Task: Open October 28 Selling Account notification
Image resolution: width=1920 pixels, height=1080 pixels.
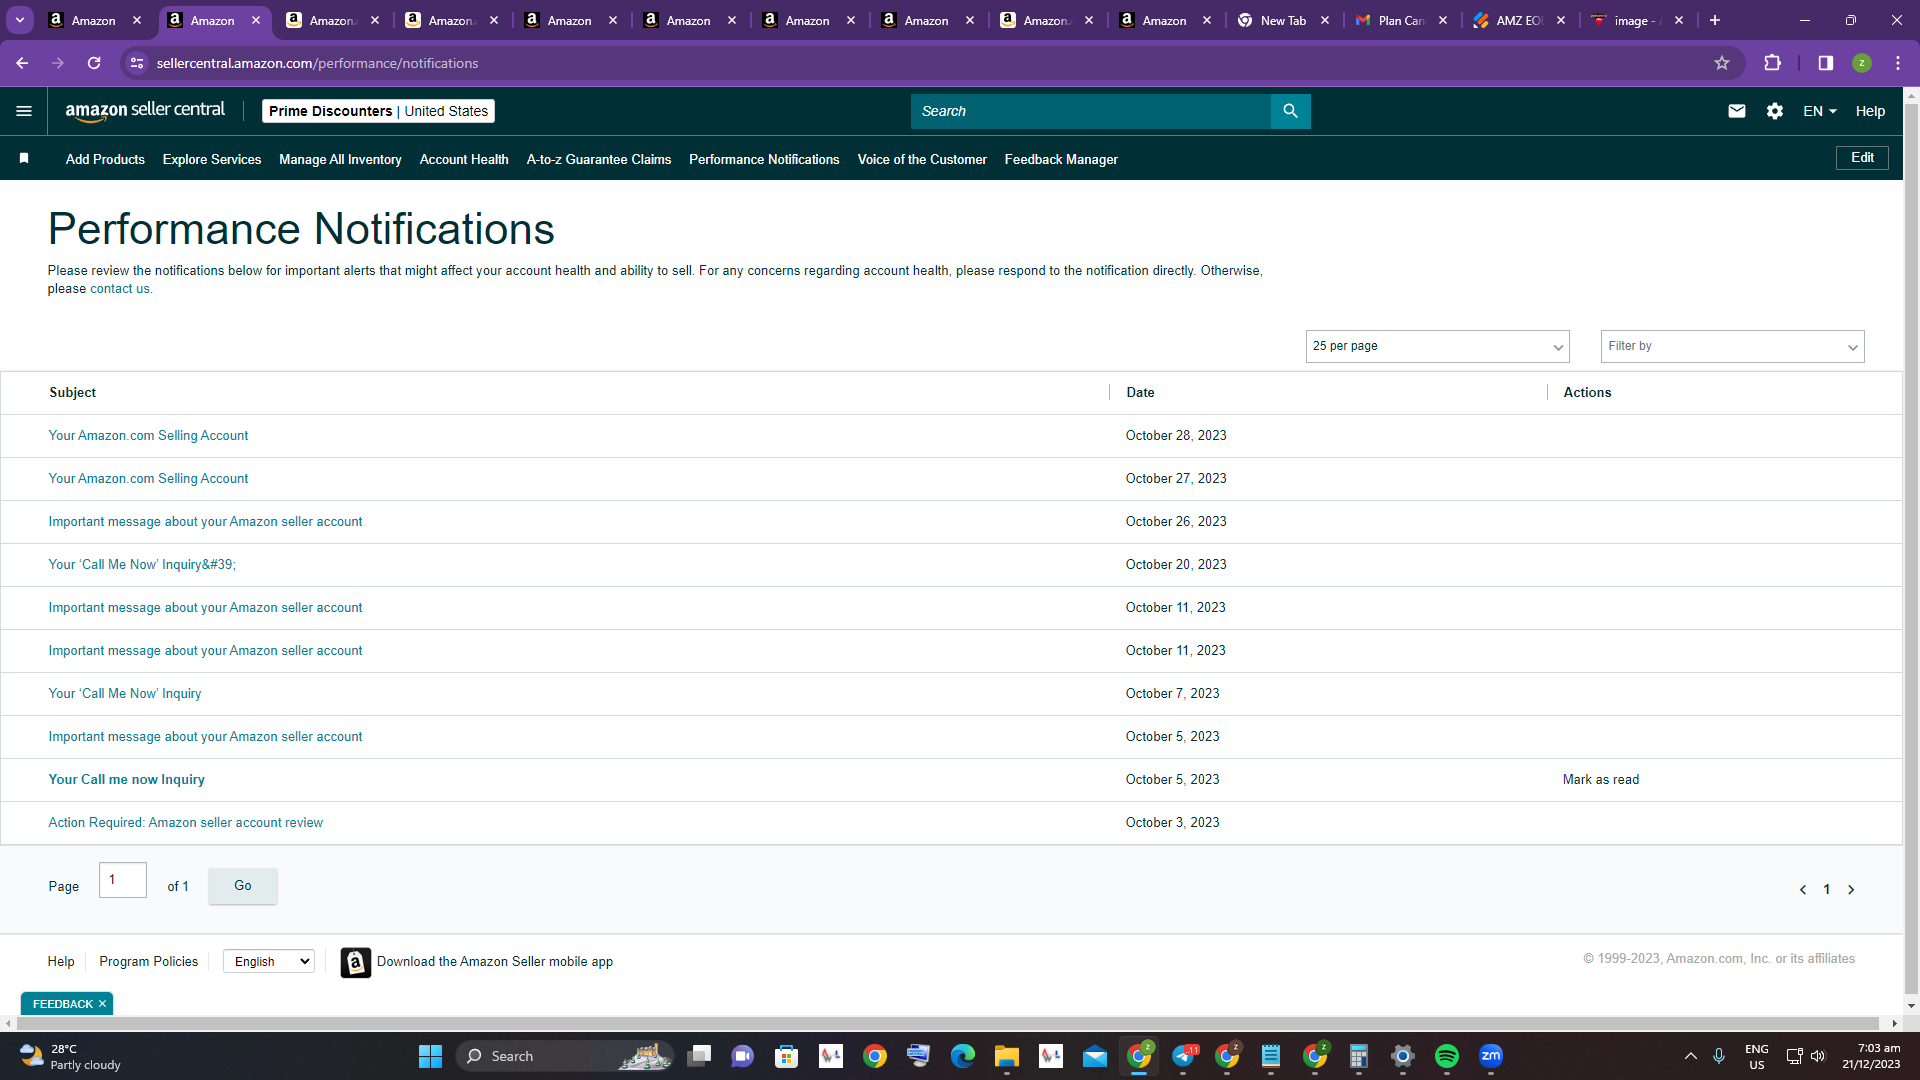Action: (148, 436)
